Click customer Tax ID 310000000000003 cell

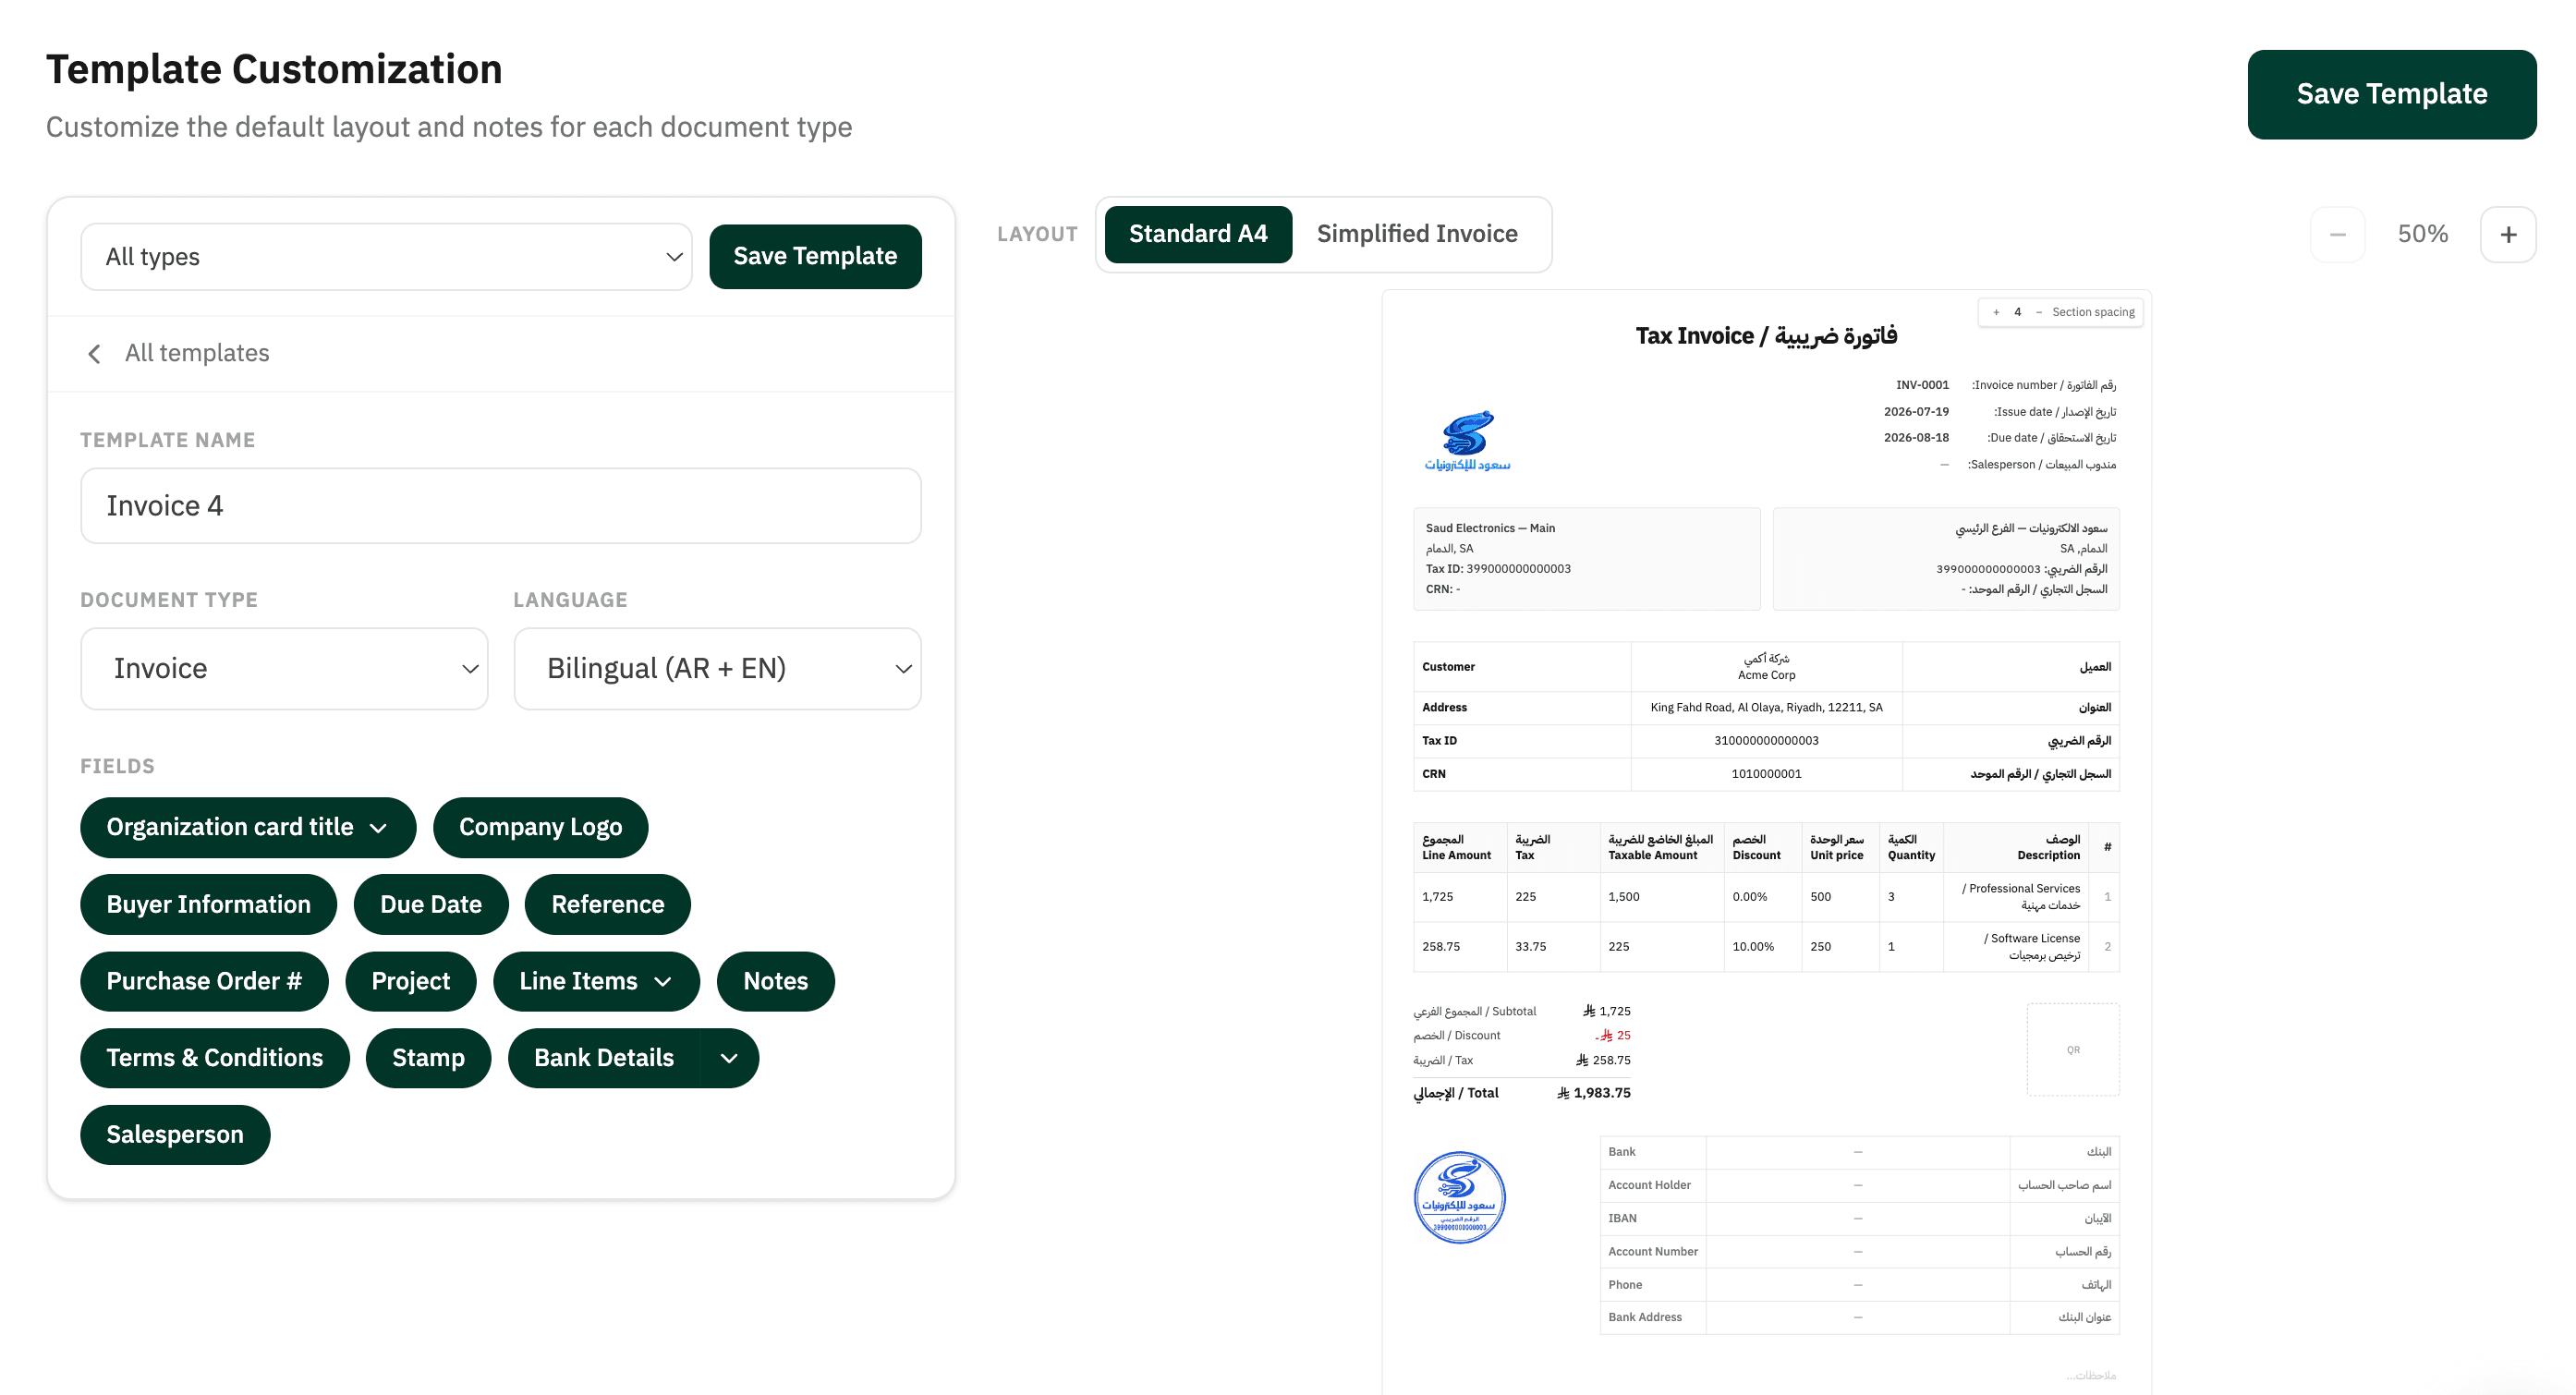[x=1766, y=741]
